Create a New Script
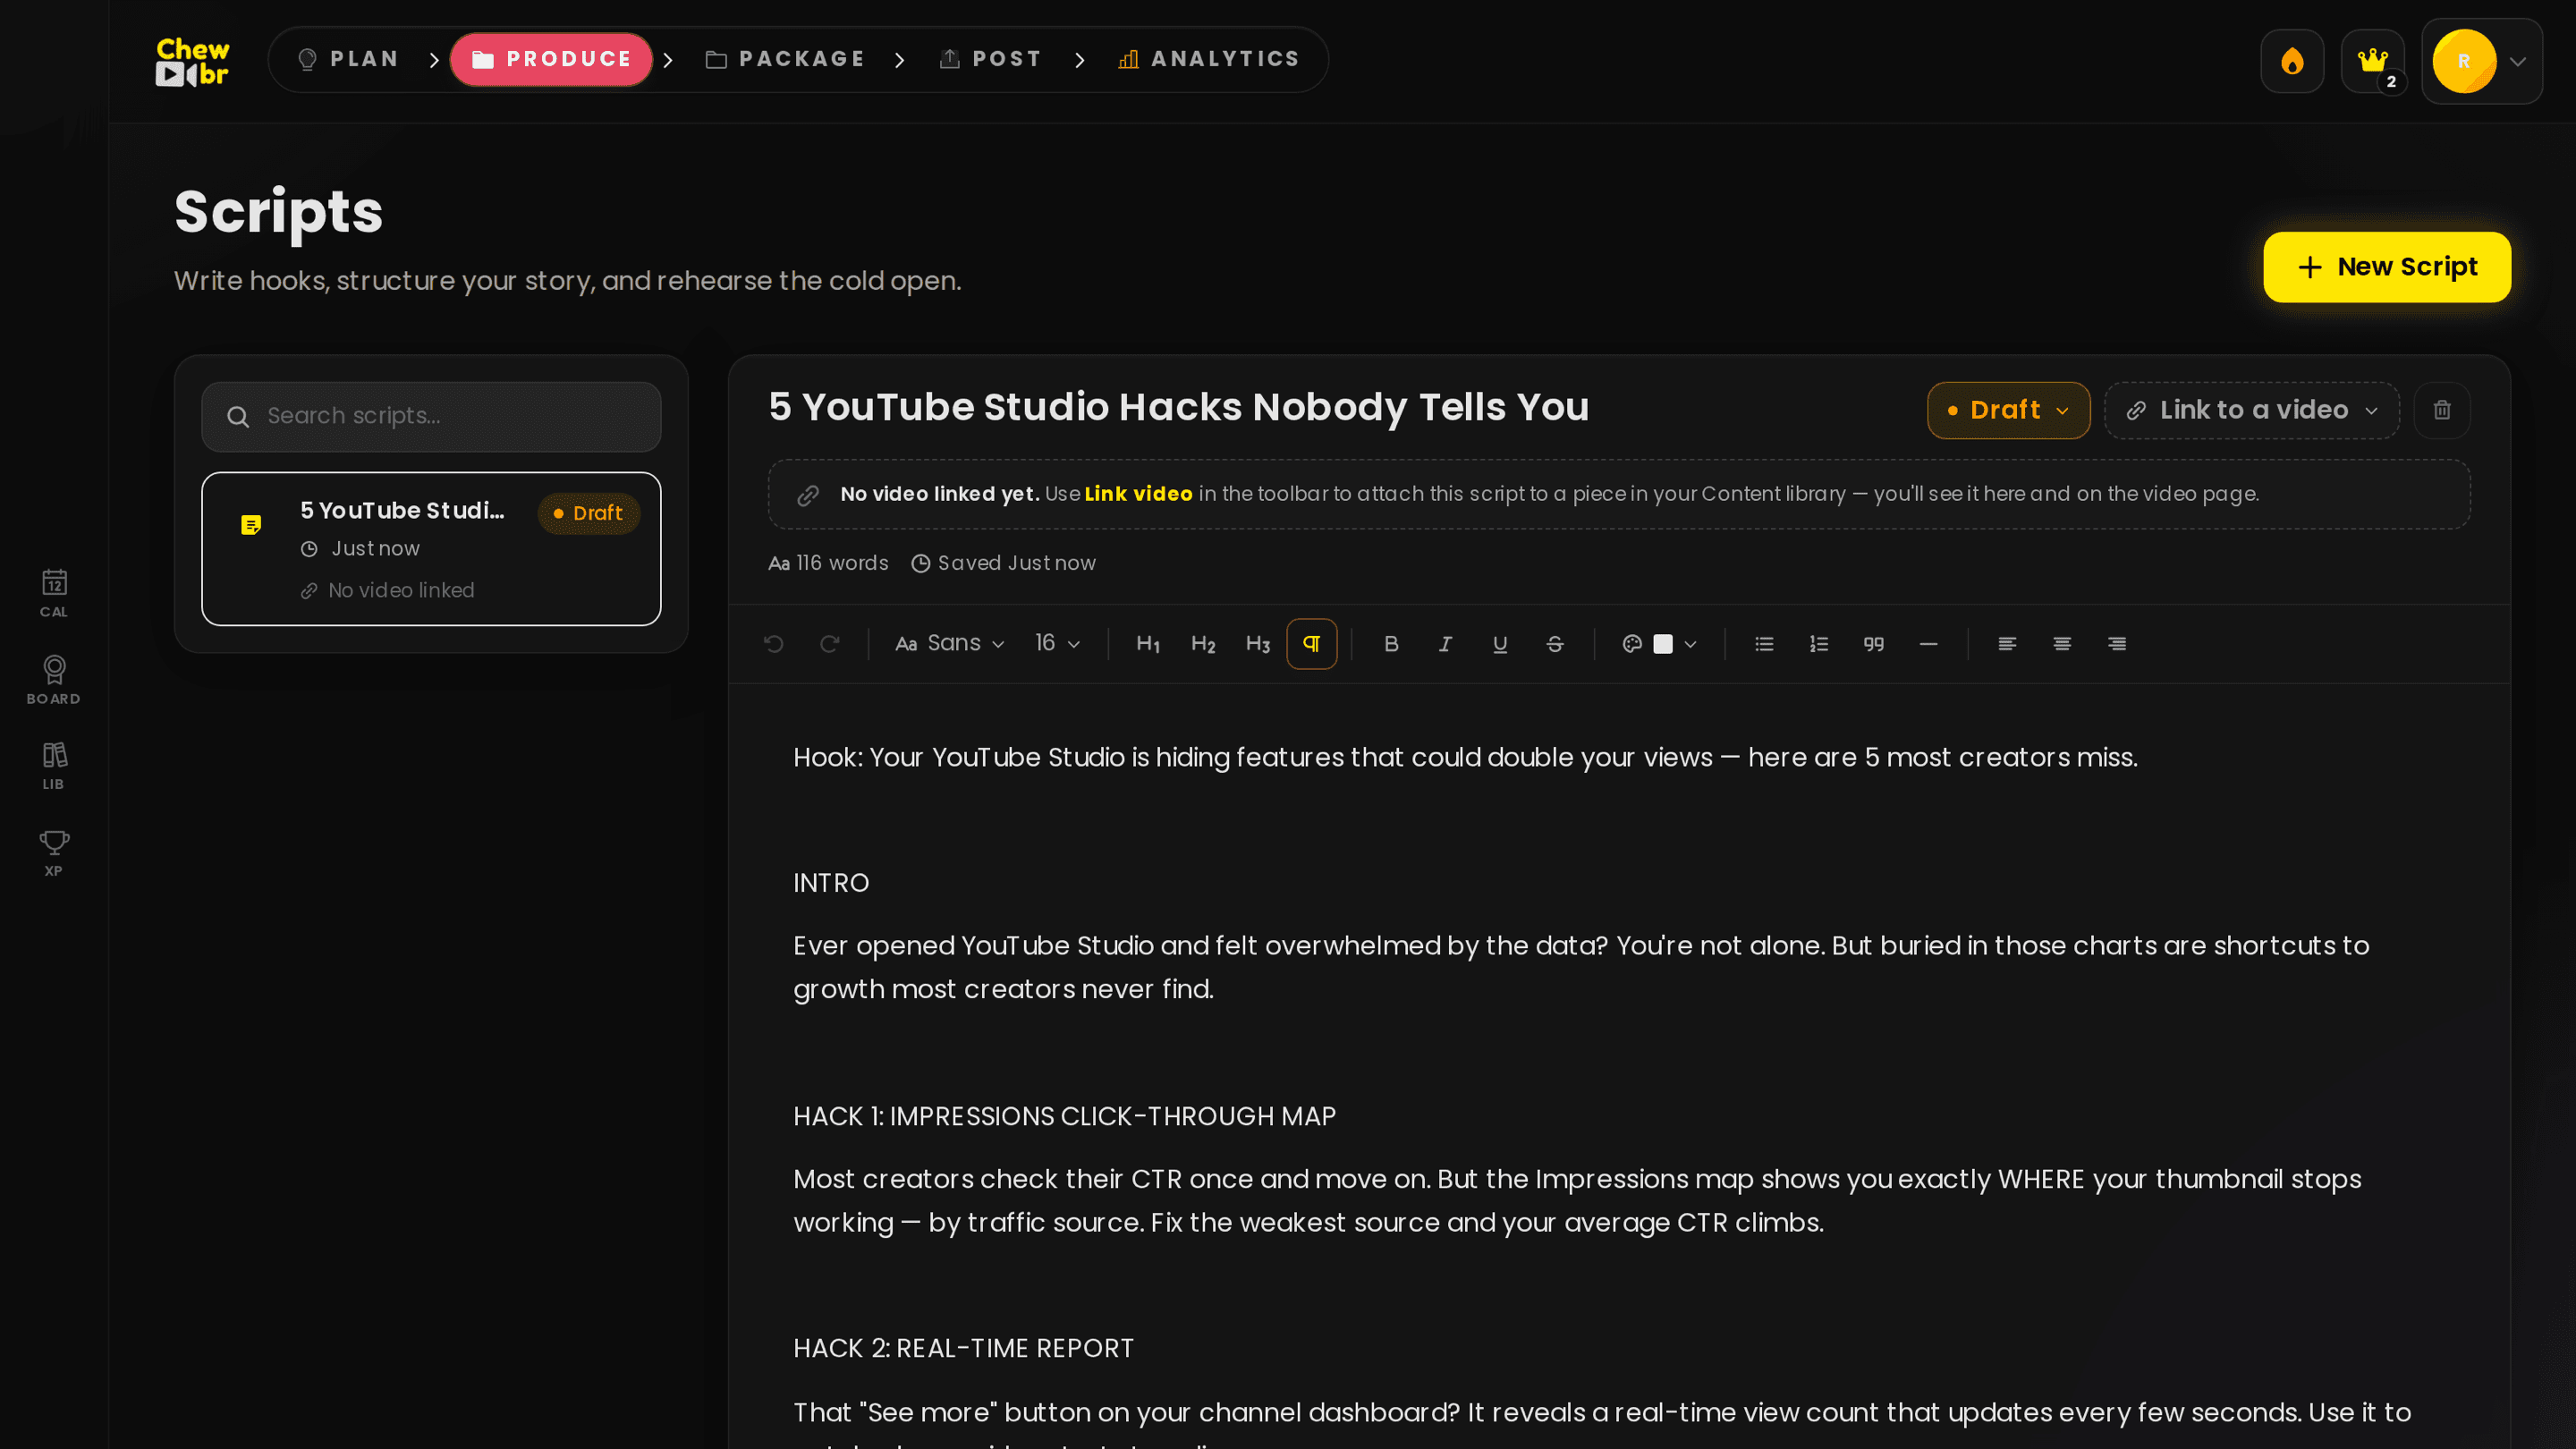2576x1449 pixels. (2386, 267)
